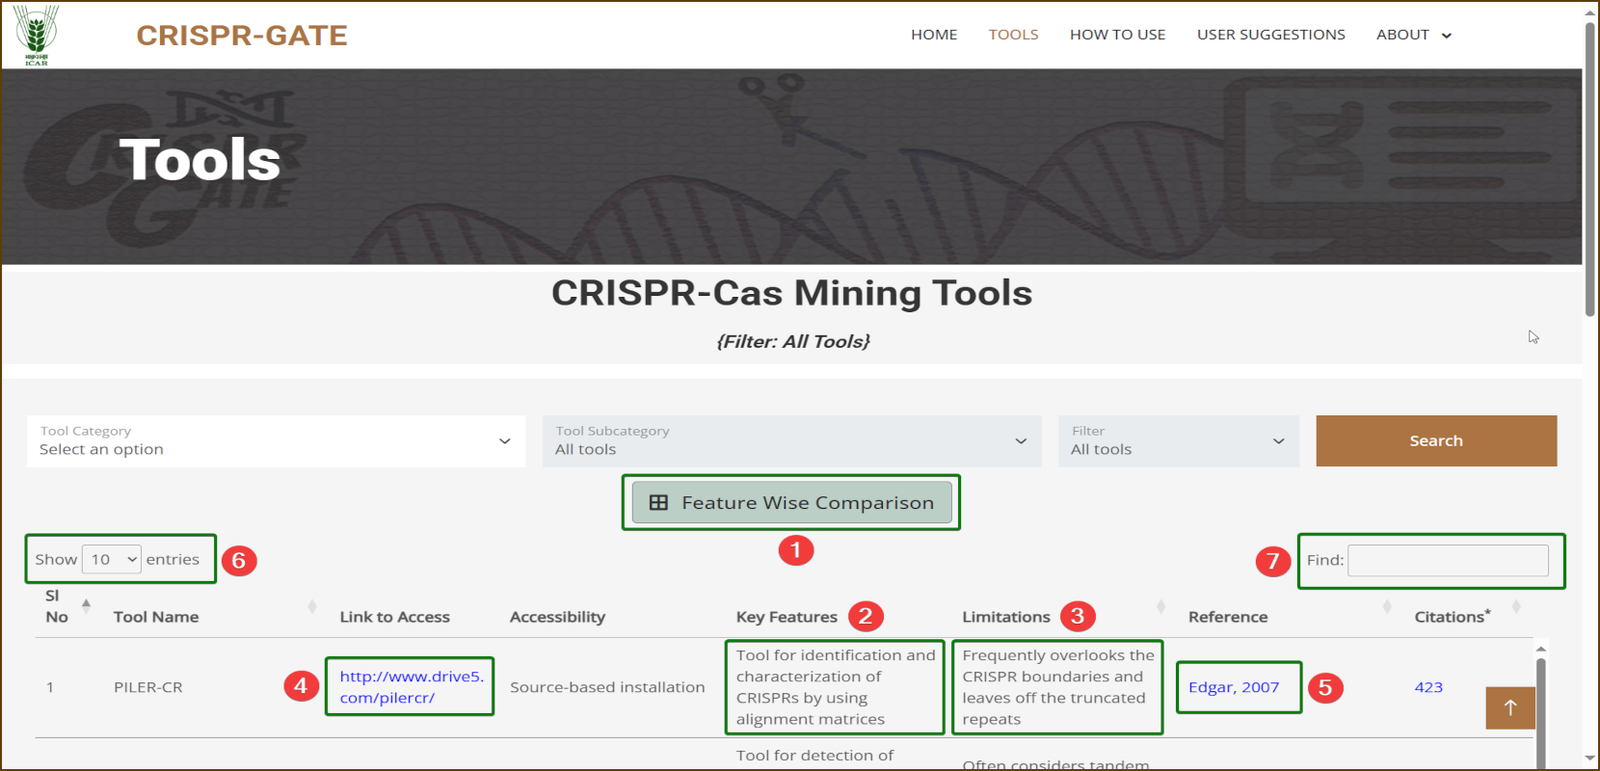Image resolution: width=1600 pixels, height=771 pixels.
Task: Sort table by Sl No column
Action: [x=86, y=605]
